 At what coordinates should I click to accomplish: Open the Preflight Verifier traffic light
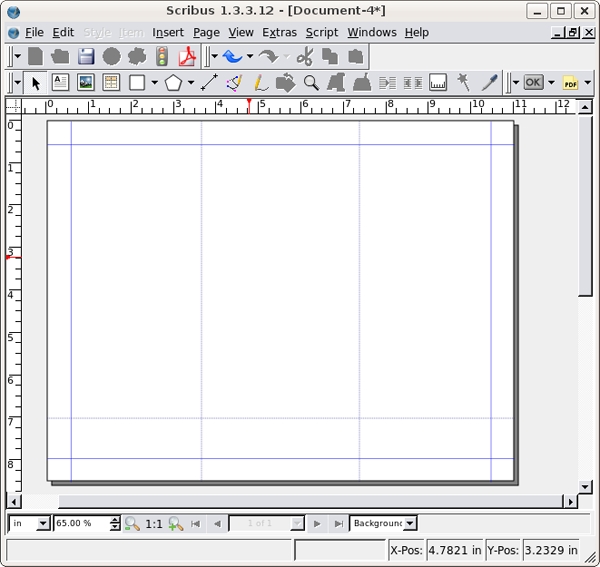click(x=161, y=57)
